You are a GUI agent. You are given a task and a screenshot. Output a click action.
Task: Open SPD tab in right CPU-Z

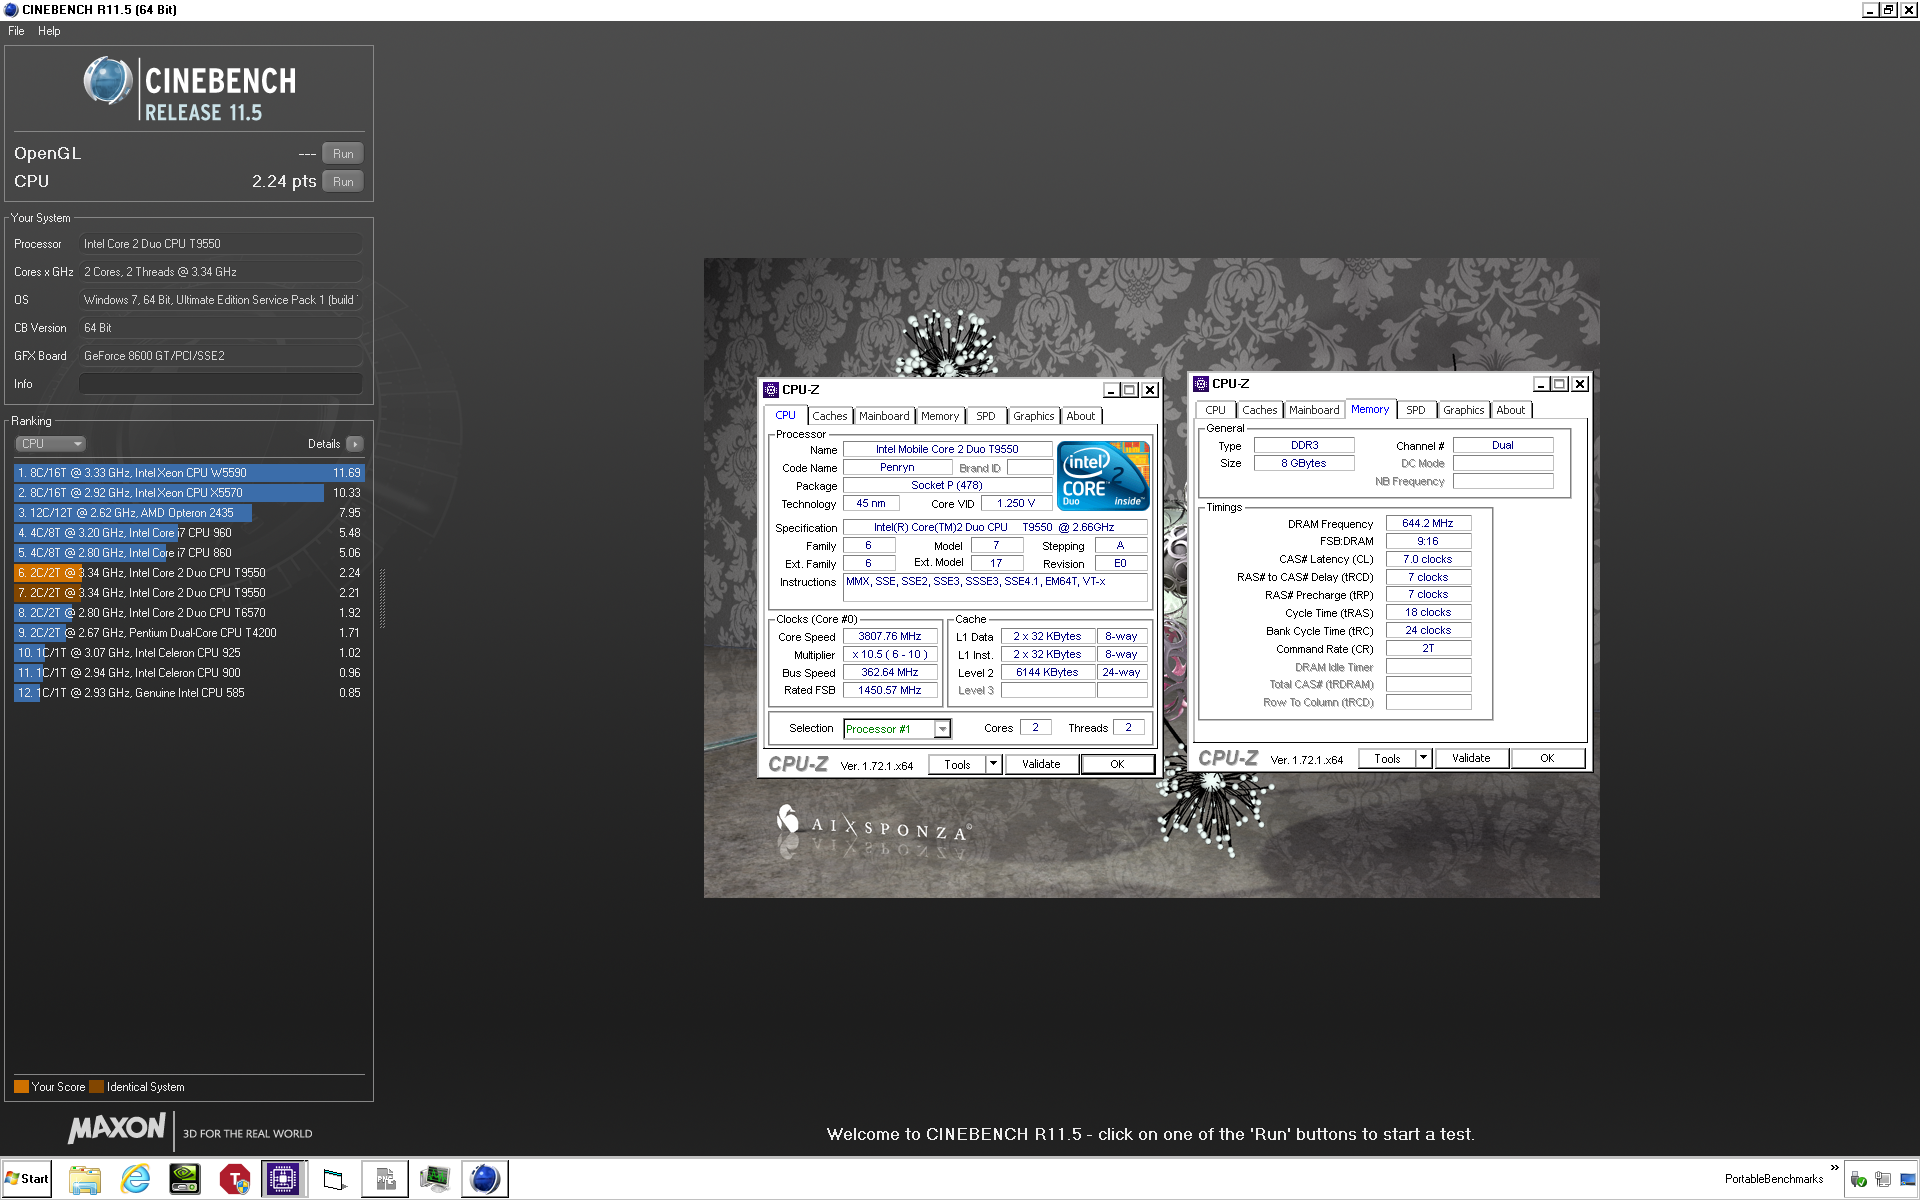click(x=1416, y=410)
